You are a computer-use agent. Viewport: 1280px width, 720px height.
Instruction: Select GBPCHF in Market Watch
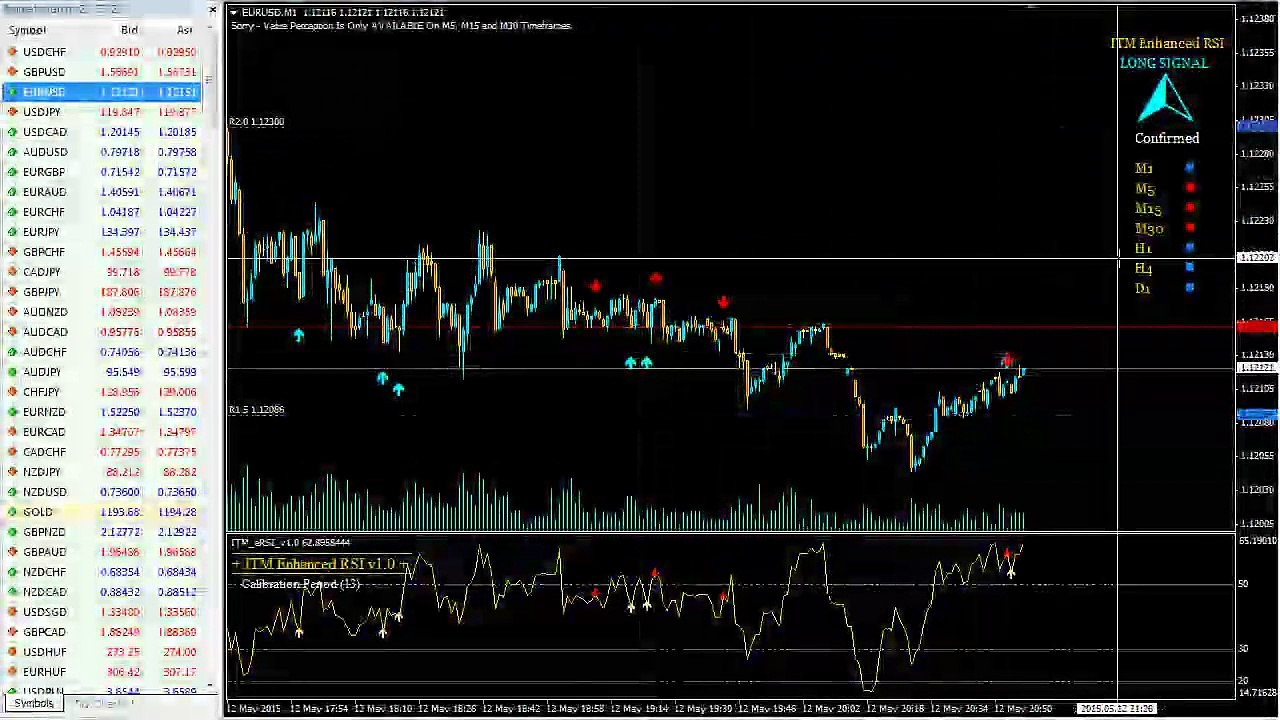102,252
